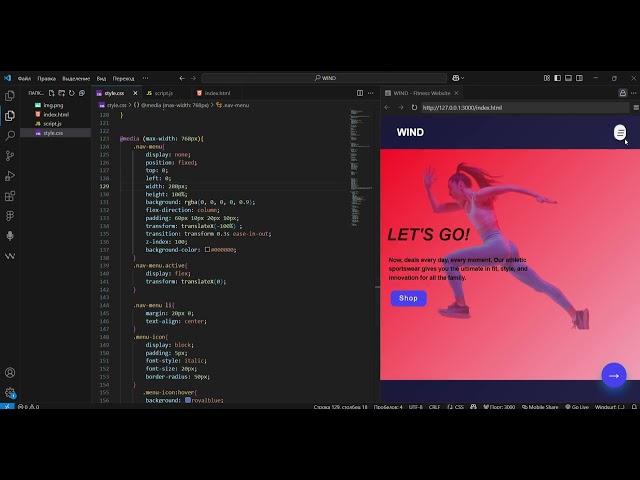Click the WIND command search box
This screenshot has width=640, height=480.
click(x=324, y=78)
